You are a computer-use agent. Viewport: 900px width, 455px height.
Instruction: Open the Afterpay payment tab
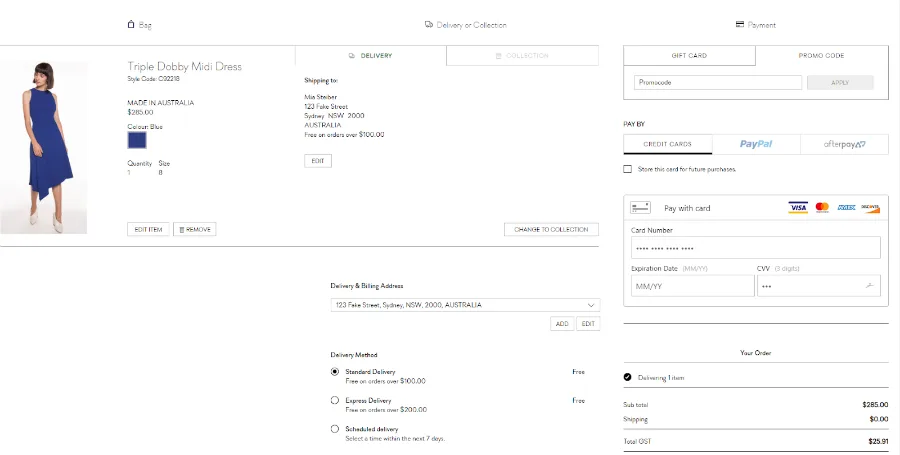[x=844, y=144]
